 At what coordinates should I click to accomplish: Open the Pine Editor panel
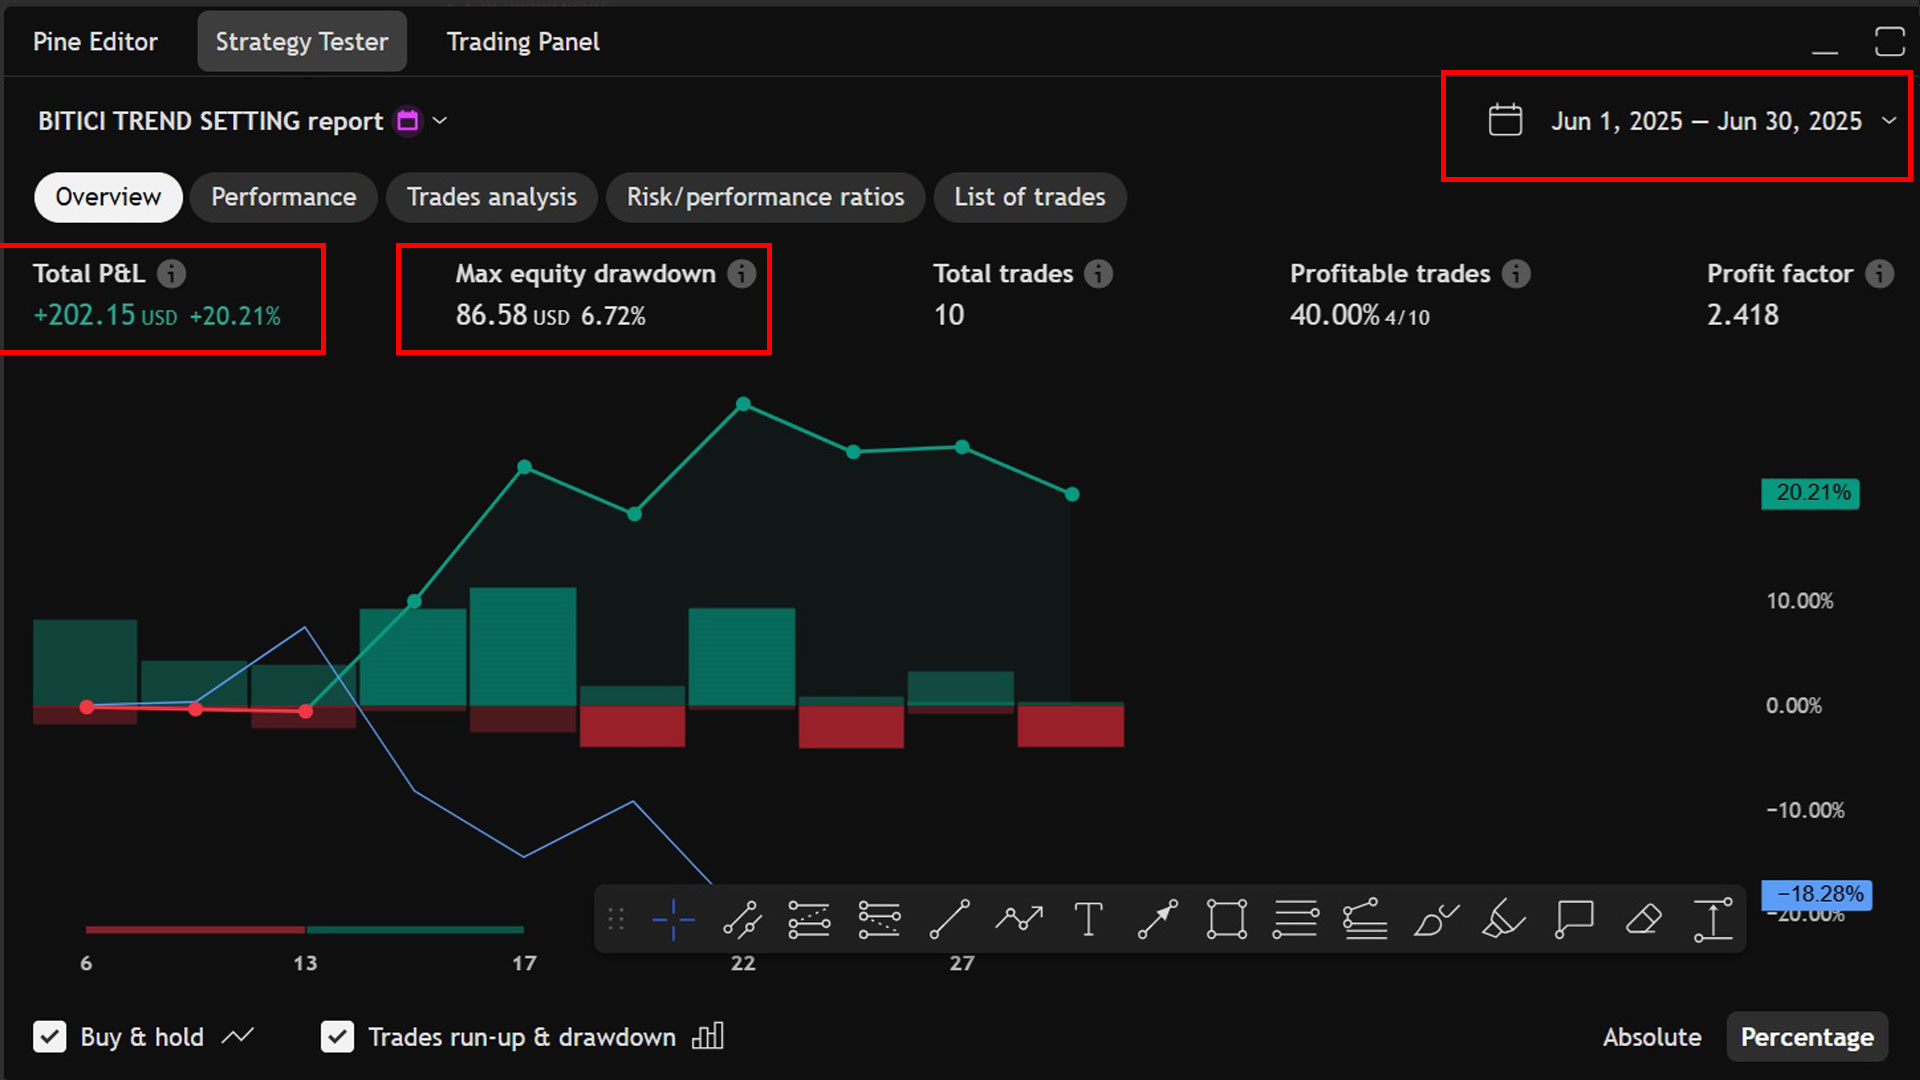coord(95,41)
